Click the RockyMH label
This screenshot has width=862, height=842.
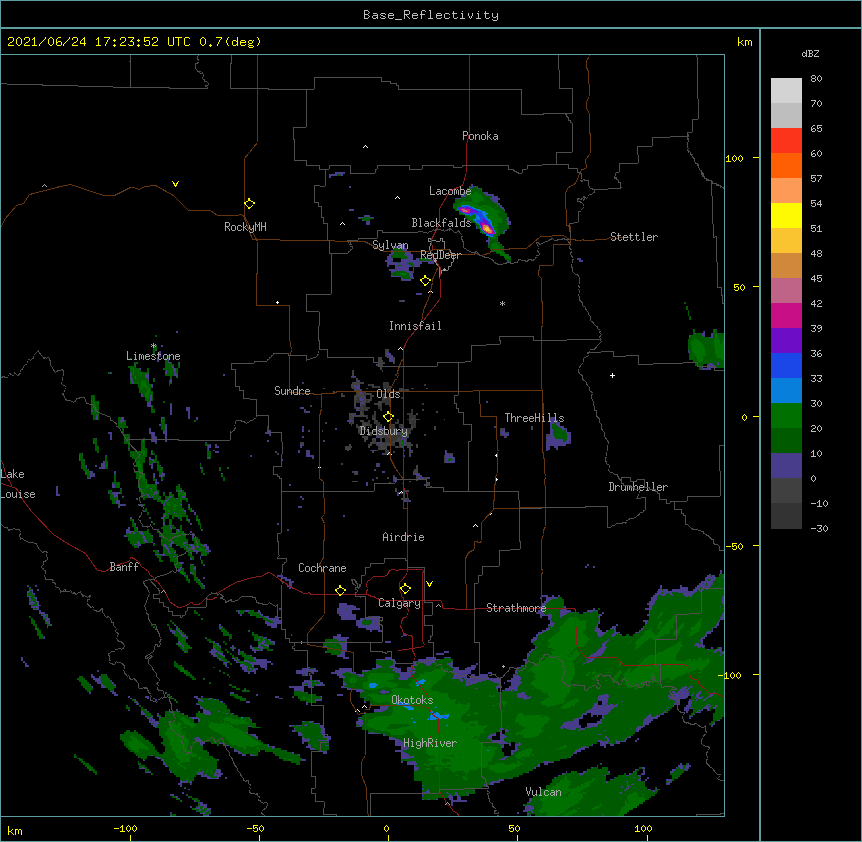pyautogui.click(x=245, y=227)
